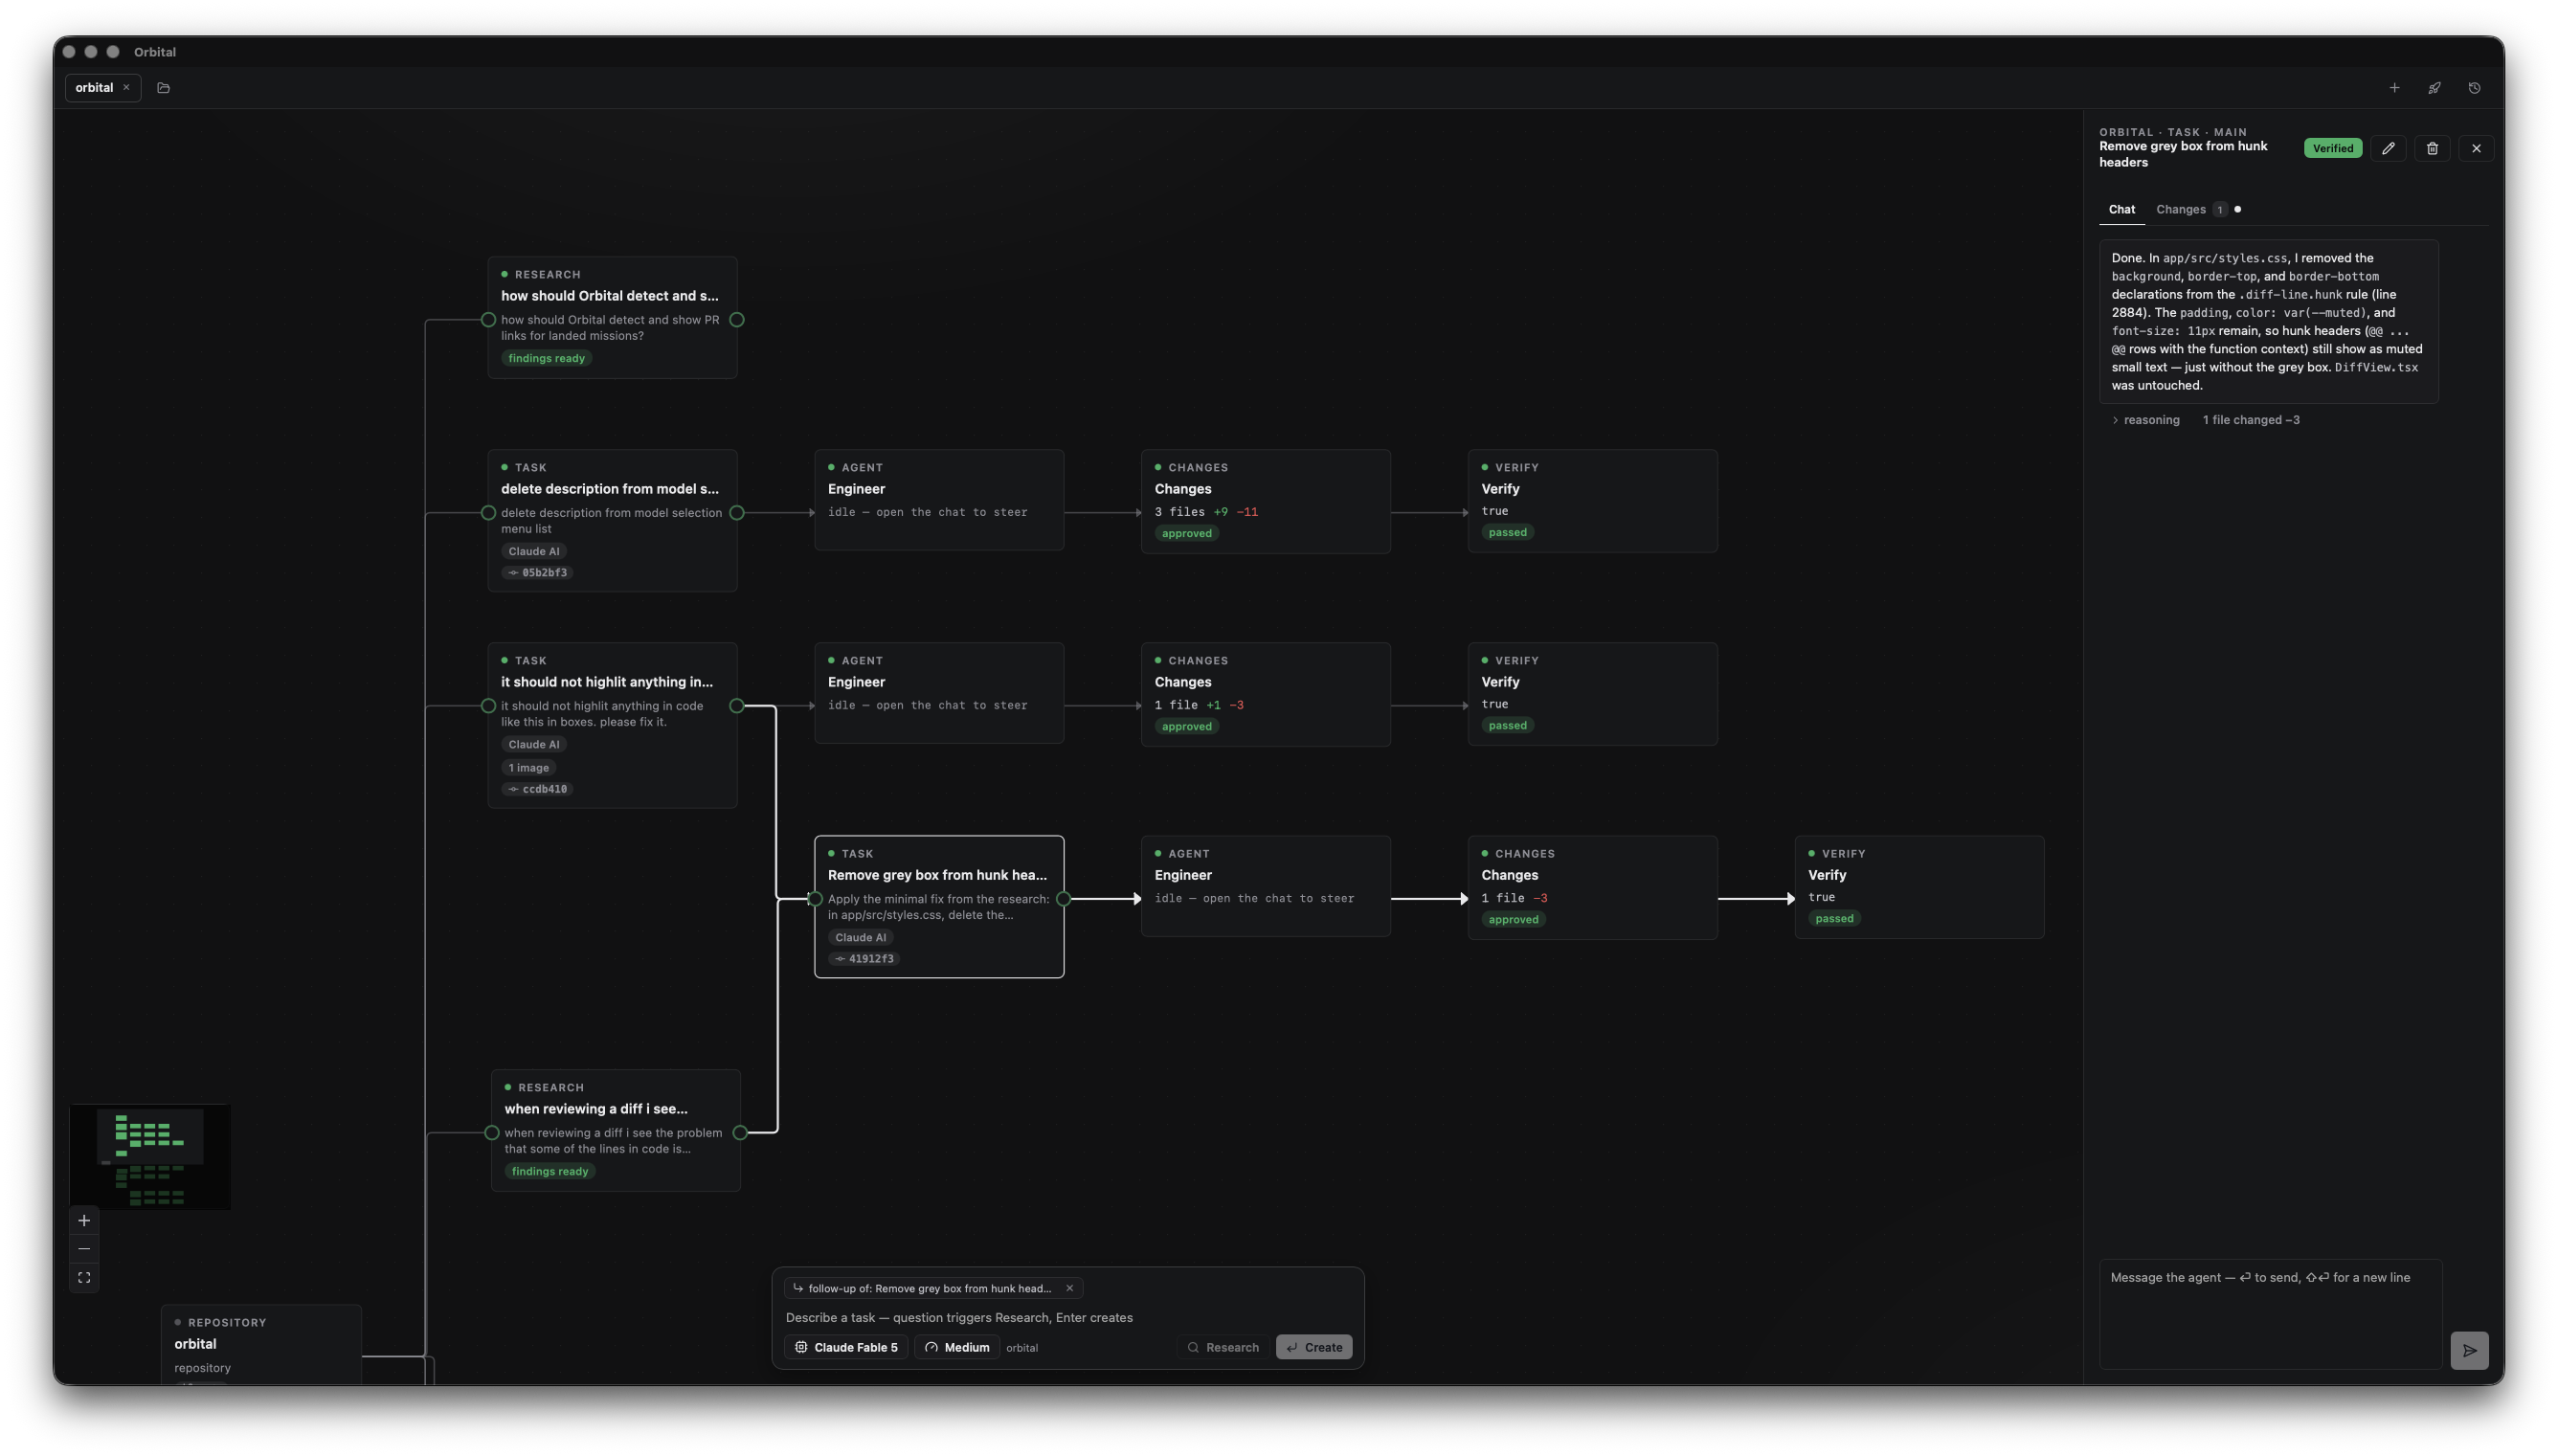
Task: Click output handle of the diff review research node
Action: (740, 1133)
